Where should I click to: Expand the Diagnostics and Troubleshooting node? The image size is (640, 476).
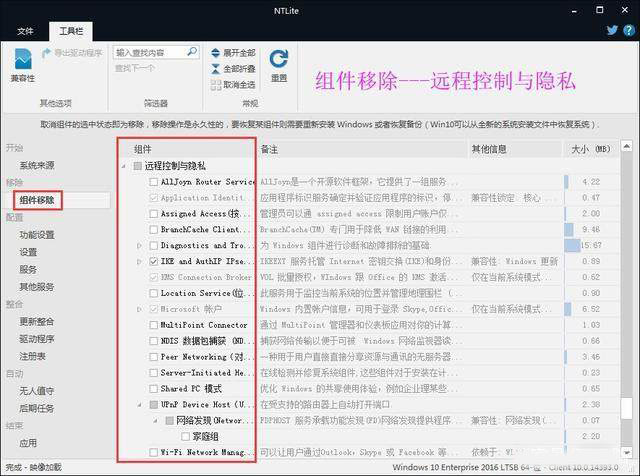click(x=139, y=245)
